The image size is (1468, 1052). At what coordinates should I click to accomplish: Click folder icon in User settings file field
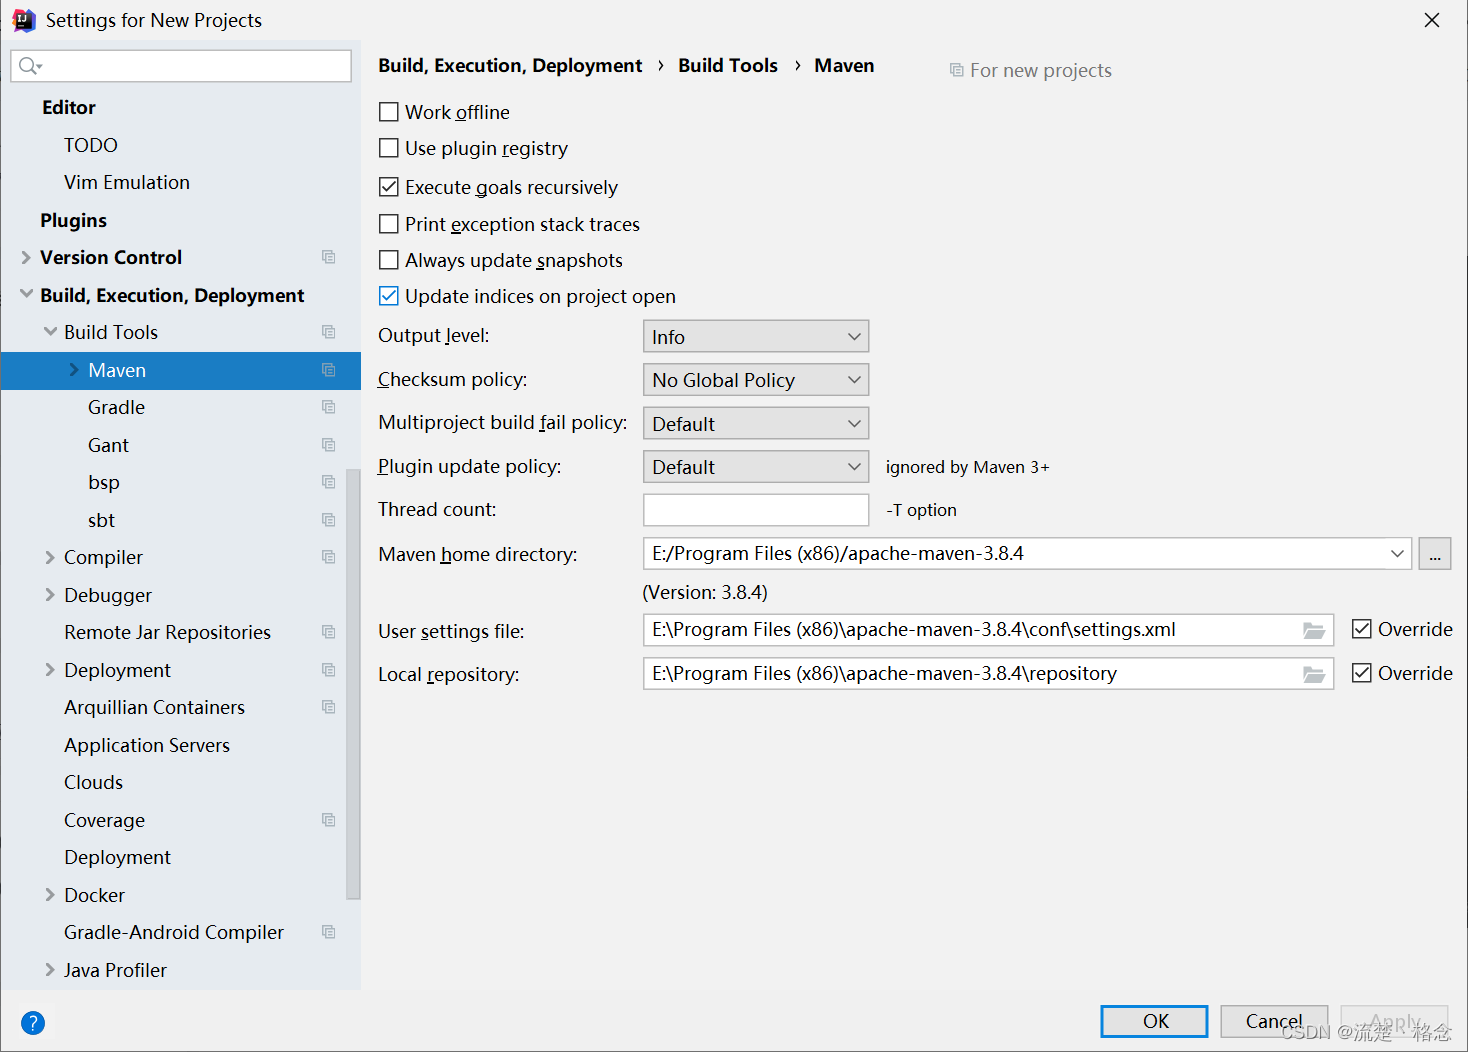1314,631
